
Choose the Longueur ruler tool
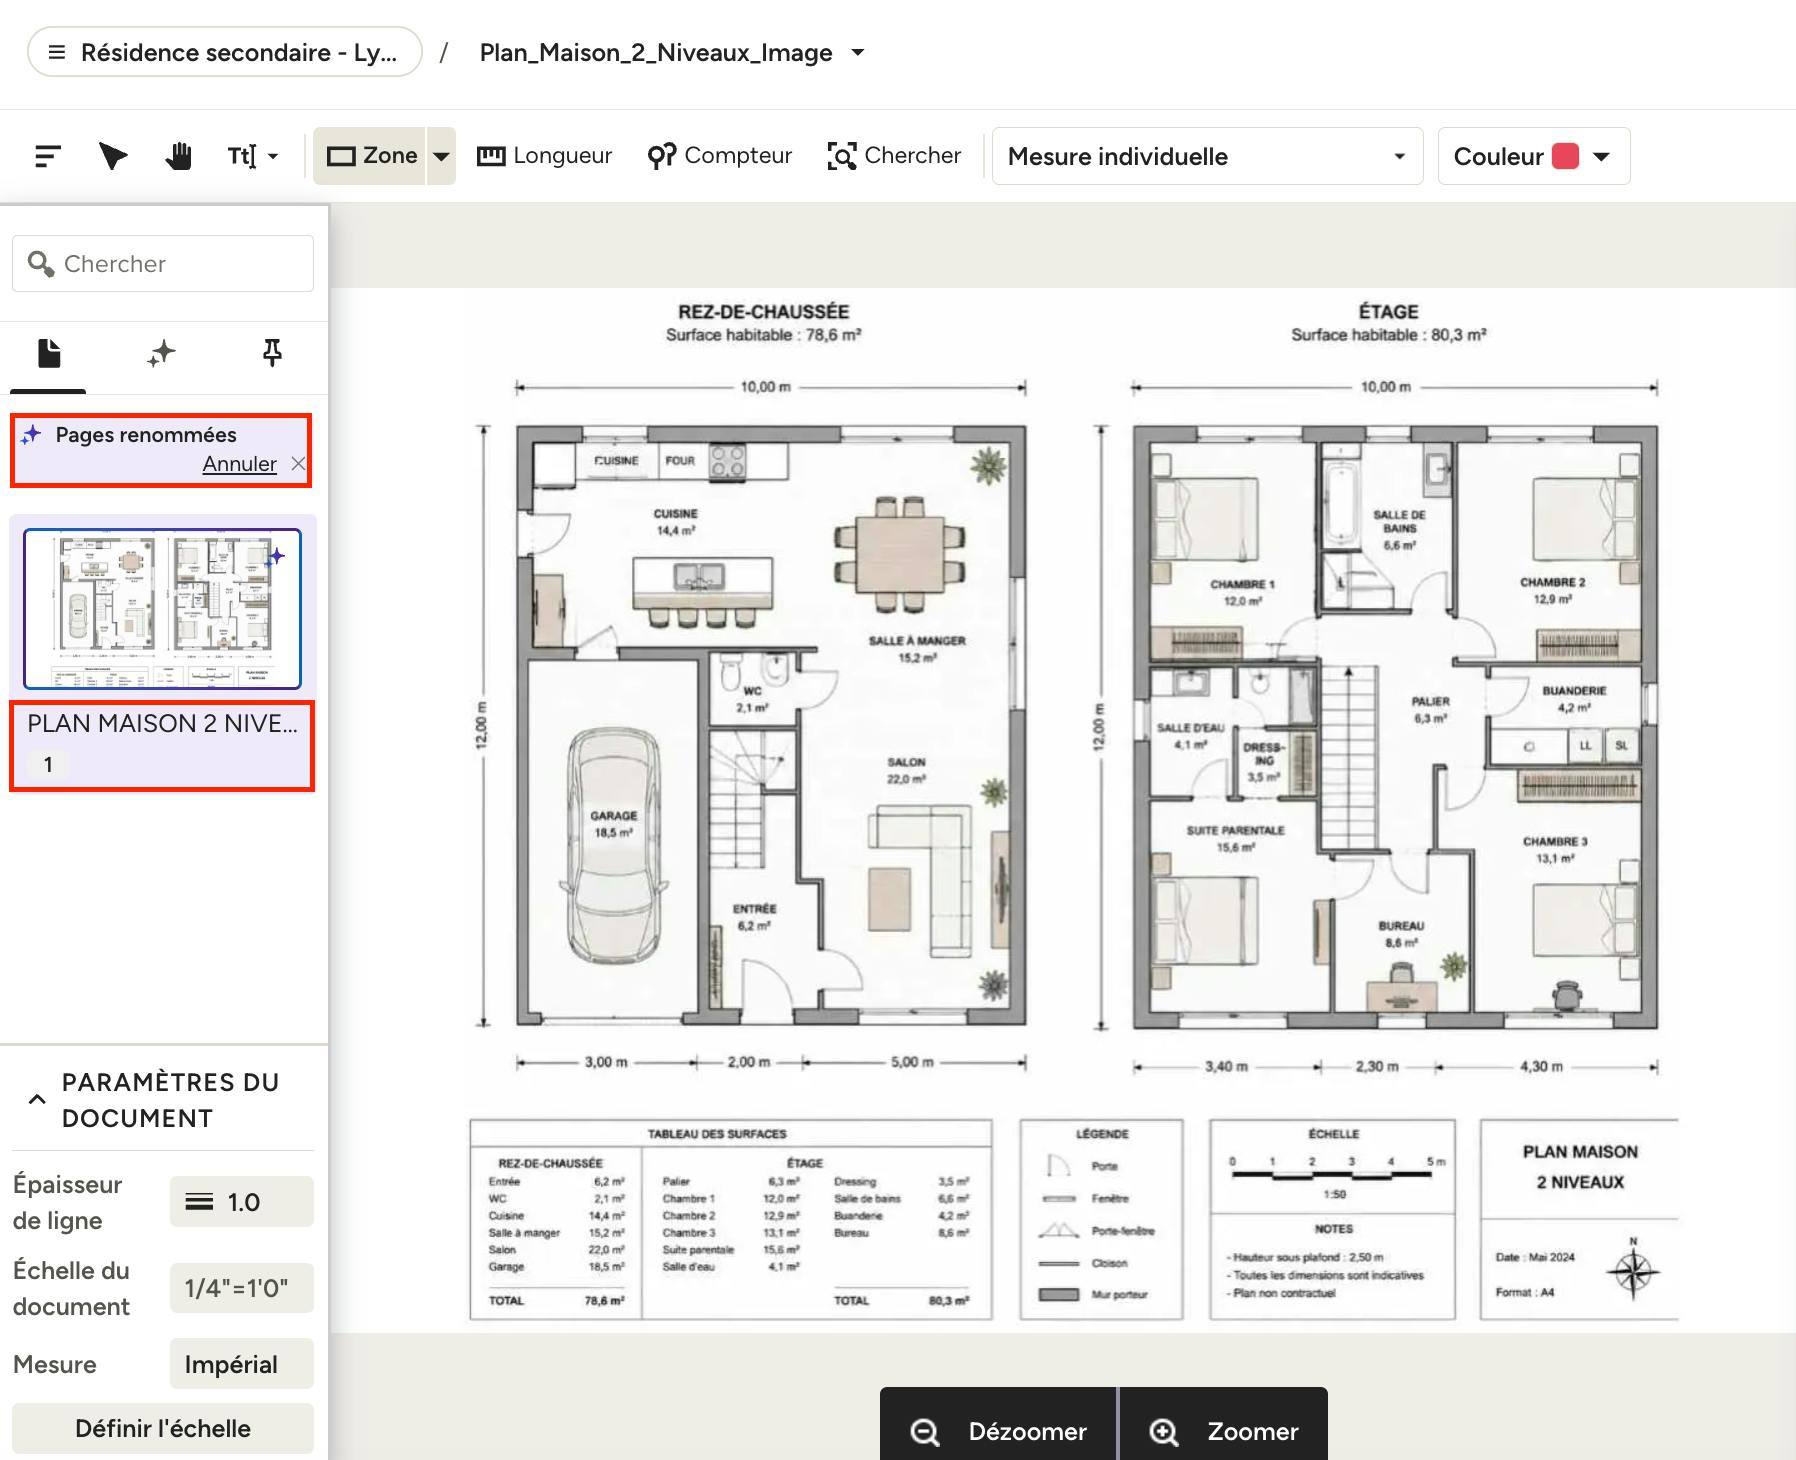(x=544, y=156)
